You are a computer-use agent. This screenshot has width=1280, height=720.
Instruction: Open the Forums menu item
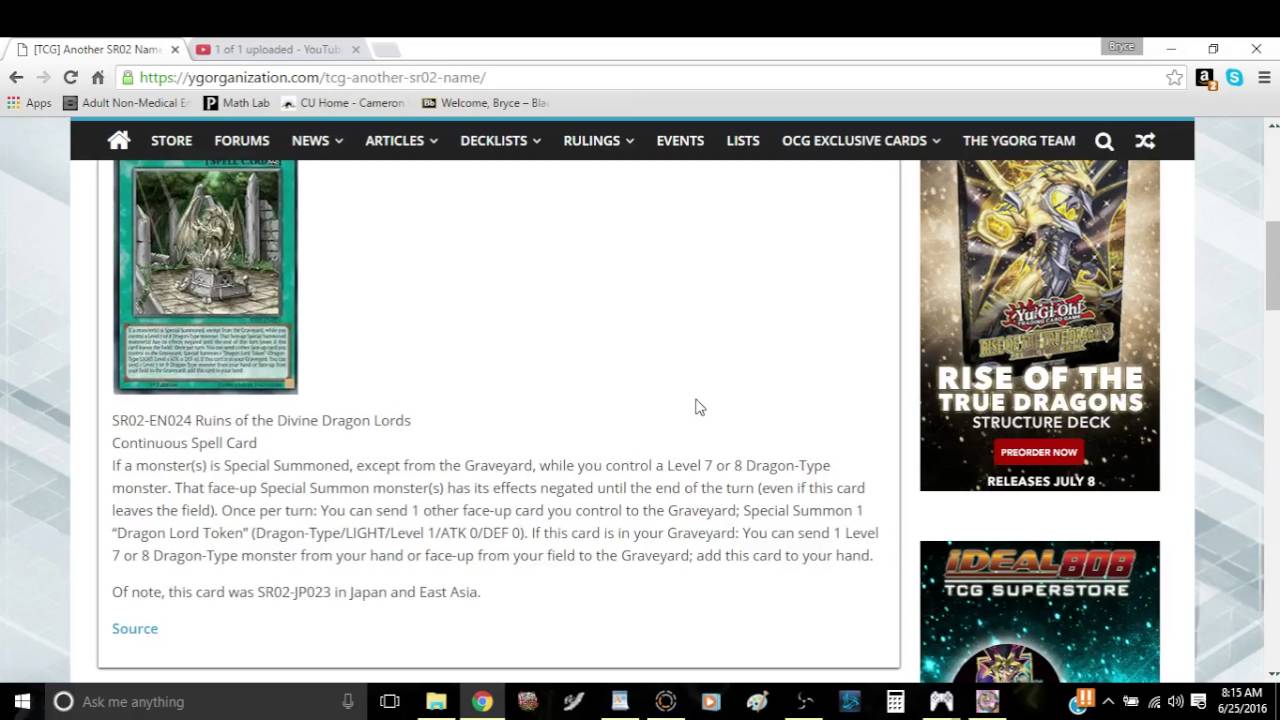242,141
